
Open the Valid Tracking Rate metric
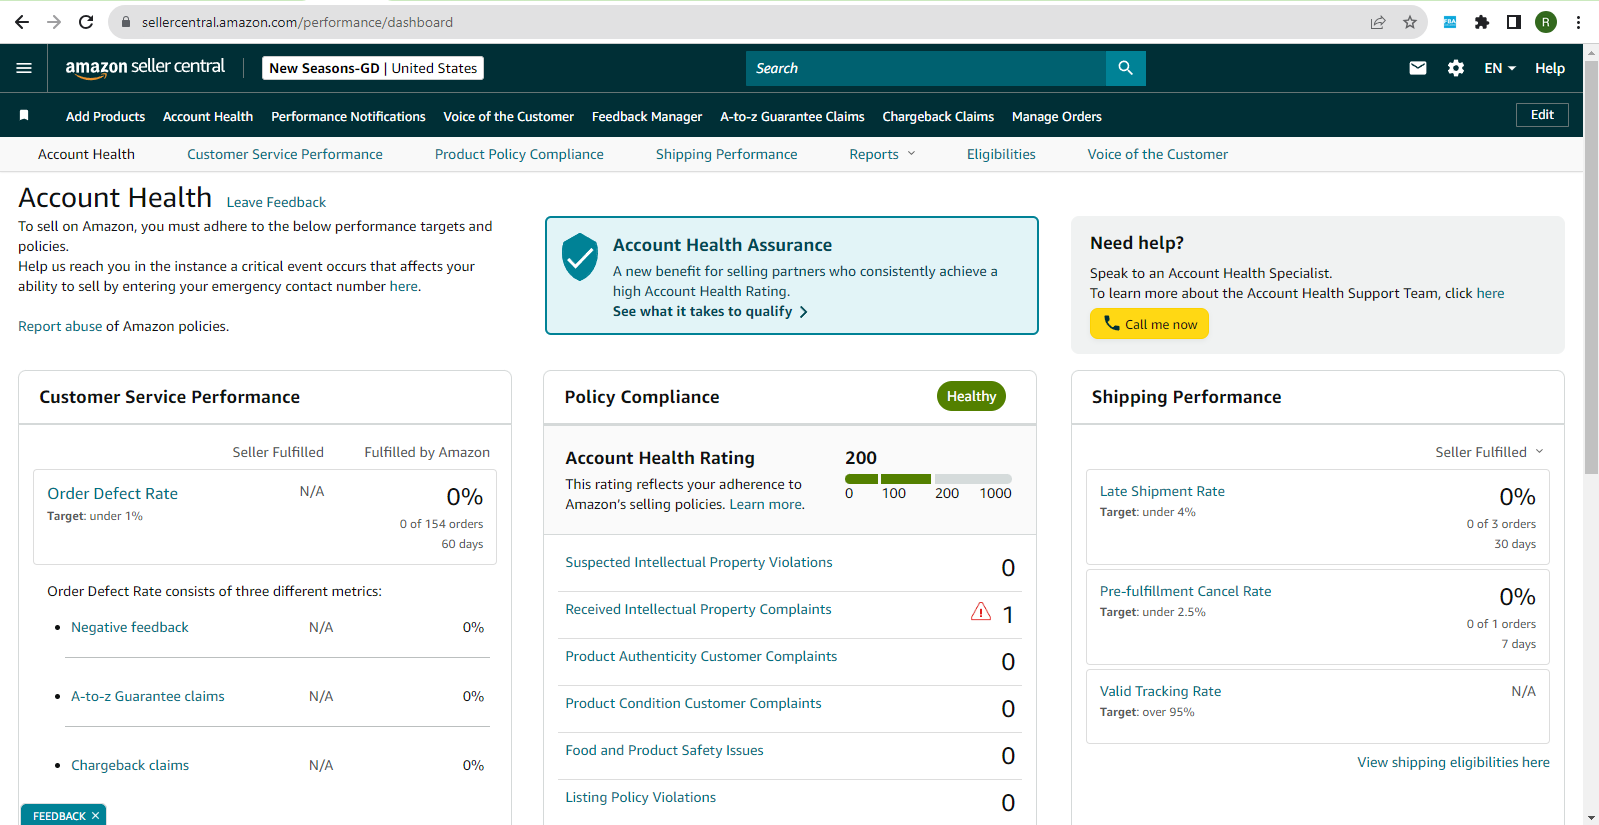click(1160, 691)
